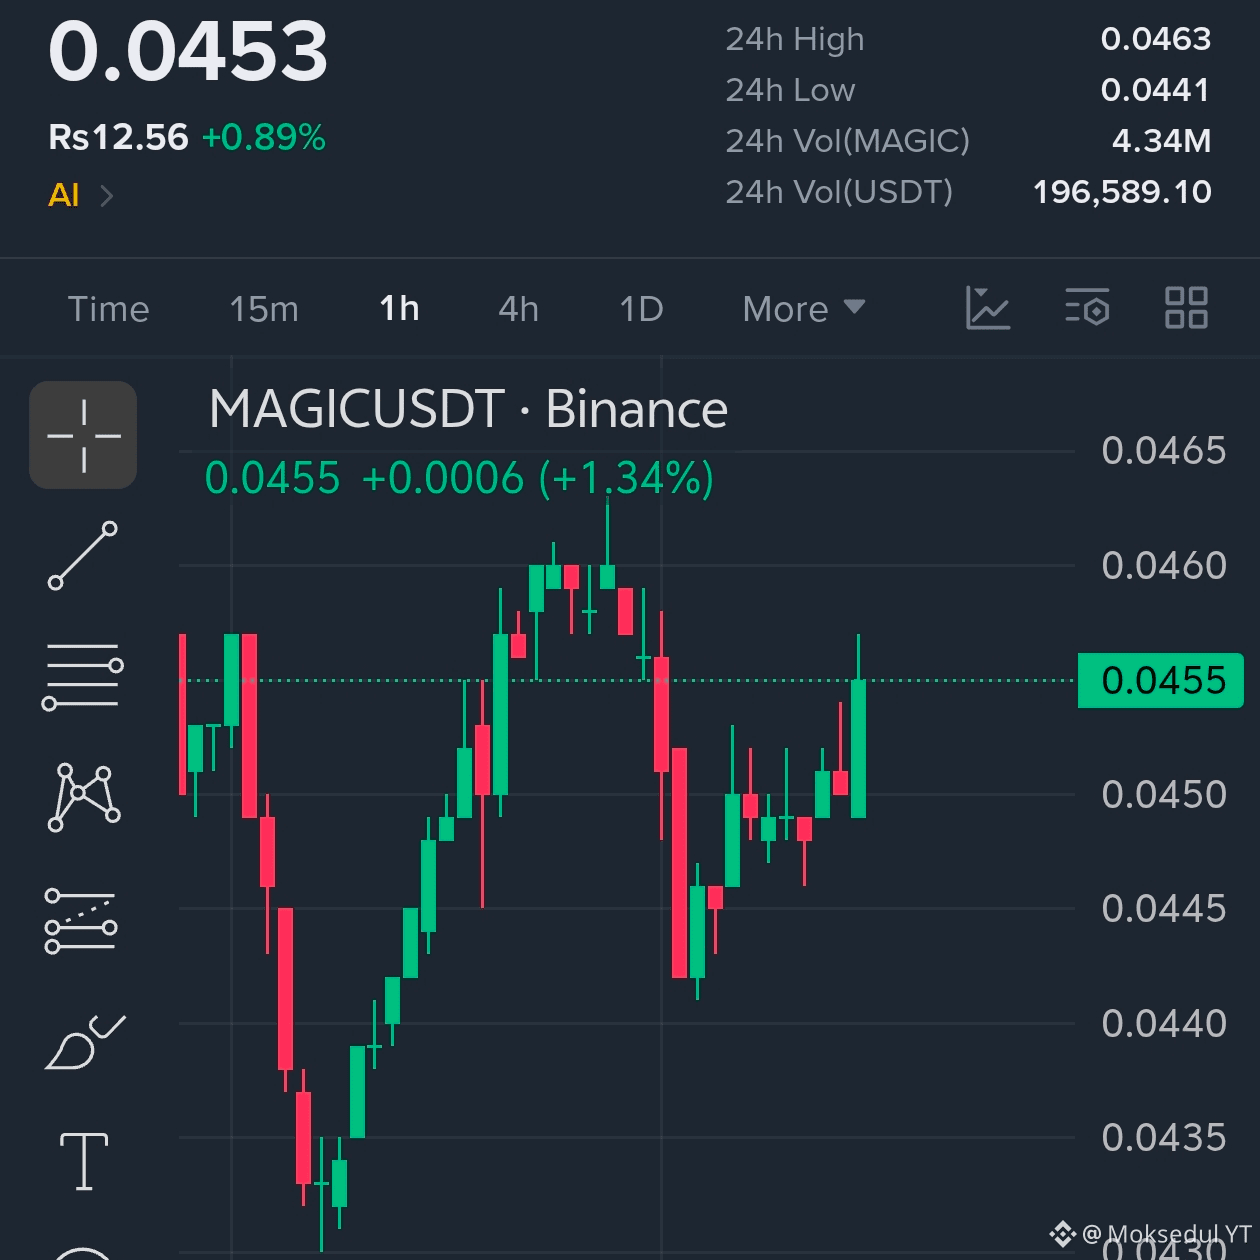The width and height of the screenshot is (1260, 1260).
Task: Click the 0.0450 price axis label
Action: pos(1164,795)
